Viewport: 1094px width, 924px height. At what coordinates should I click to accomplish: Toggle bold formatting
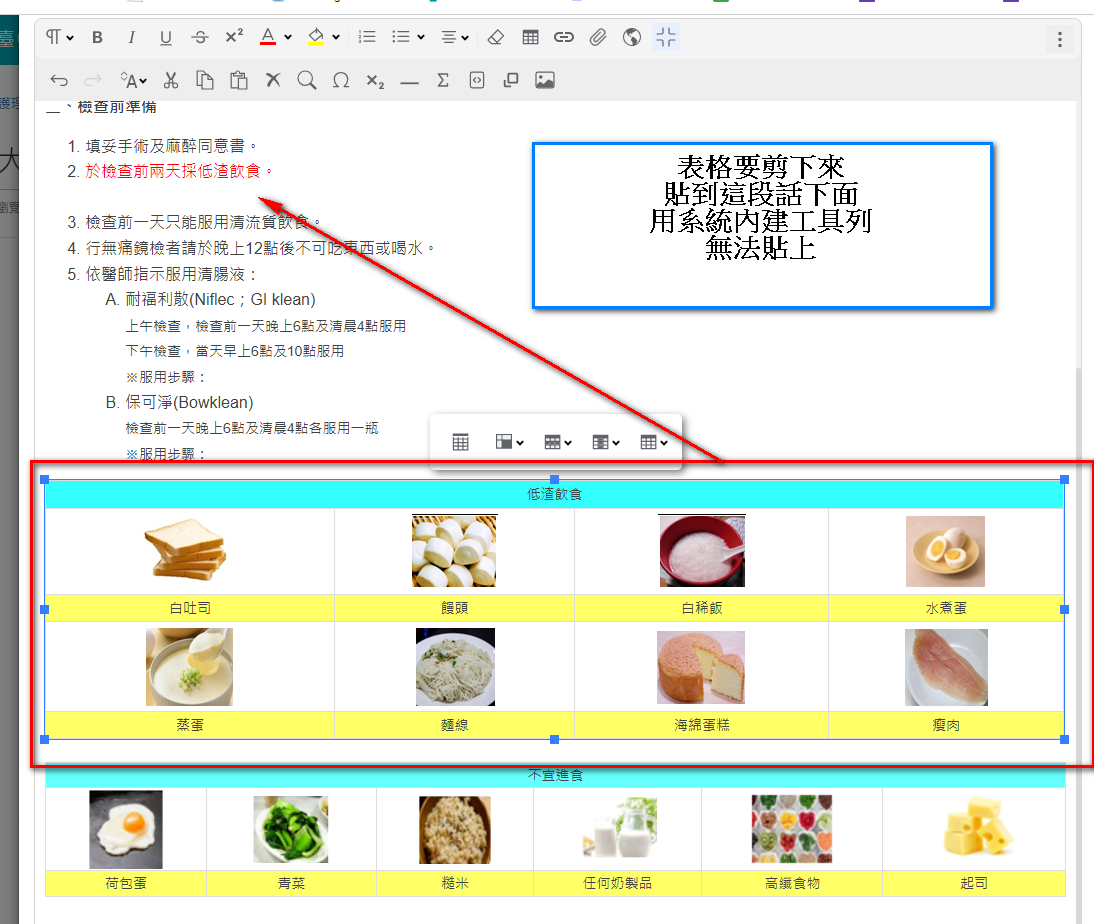98,38
